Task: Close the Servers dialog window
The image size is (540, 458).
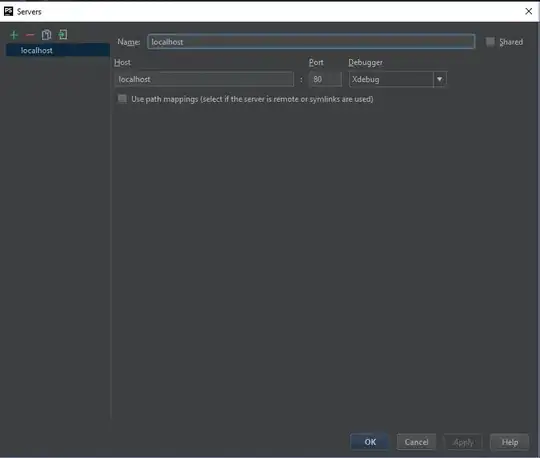Action: [529, 11]
